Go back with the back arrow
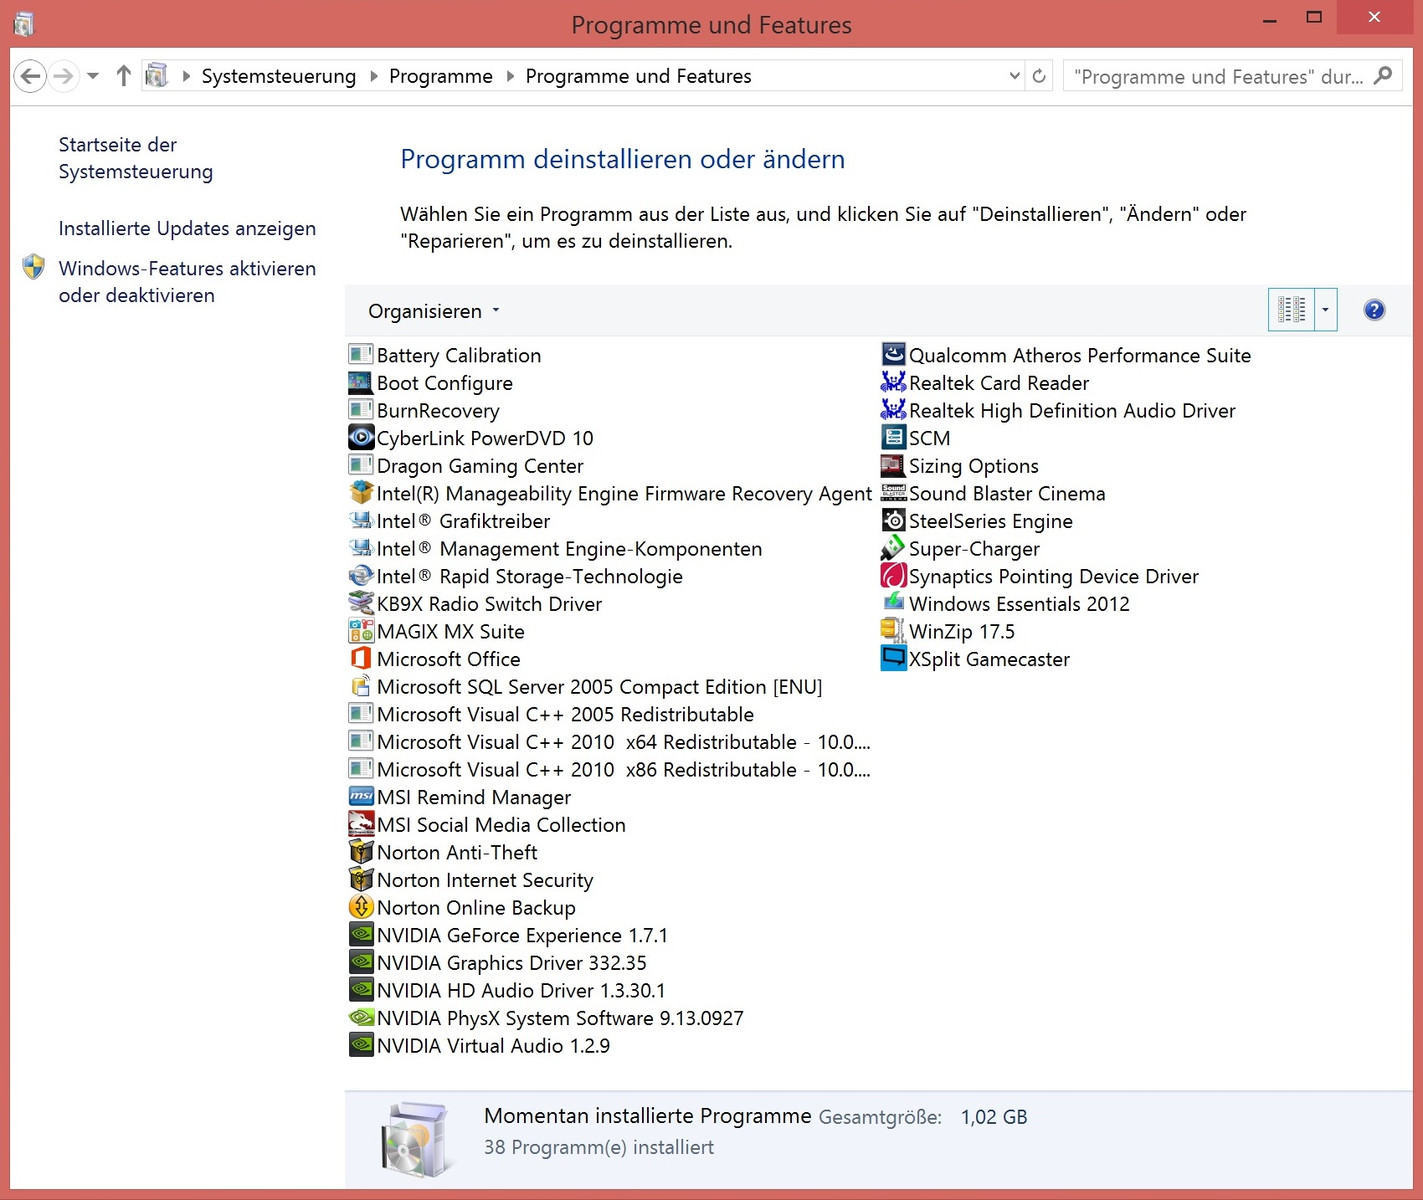This screenshot has width=1423, height=1200. pos(31,76)
